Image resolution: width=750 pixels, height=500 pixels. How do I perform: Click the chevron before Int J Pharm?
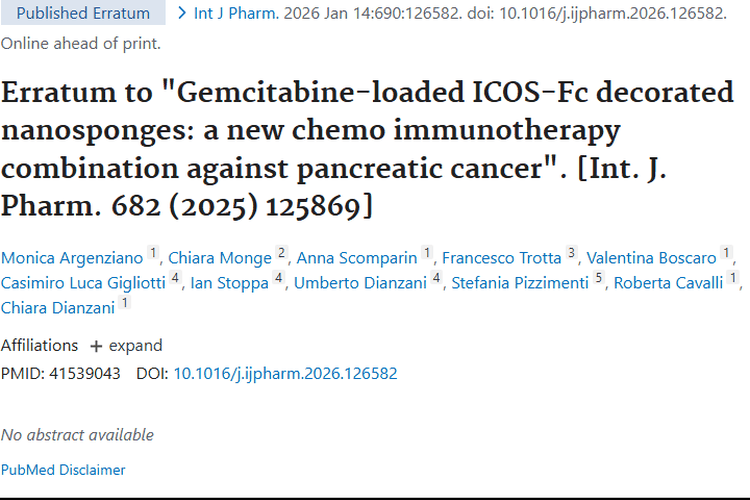pyautogui.click(x=181, y=13)
